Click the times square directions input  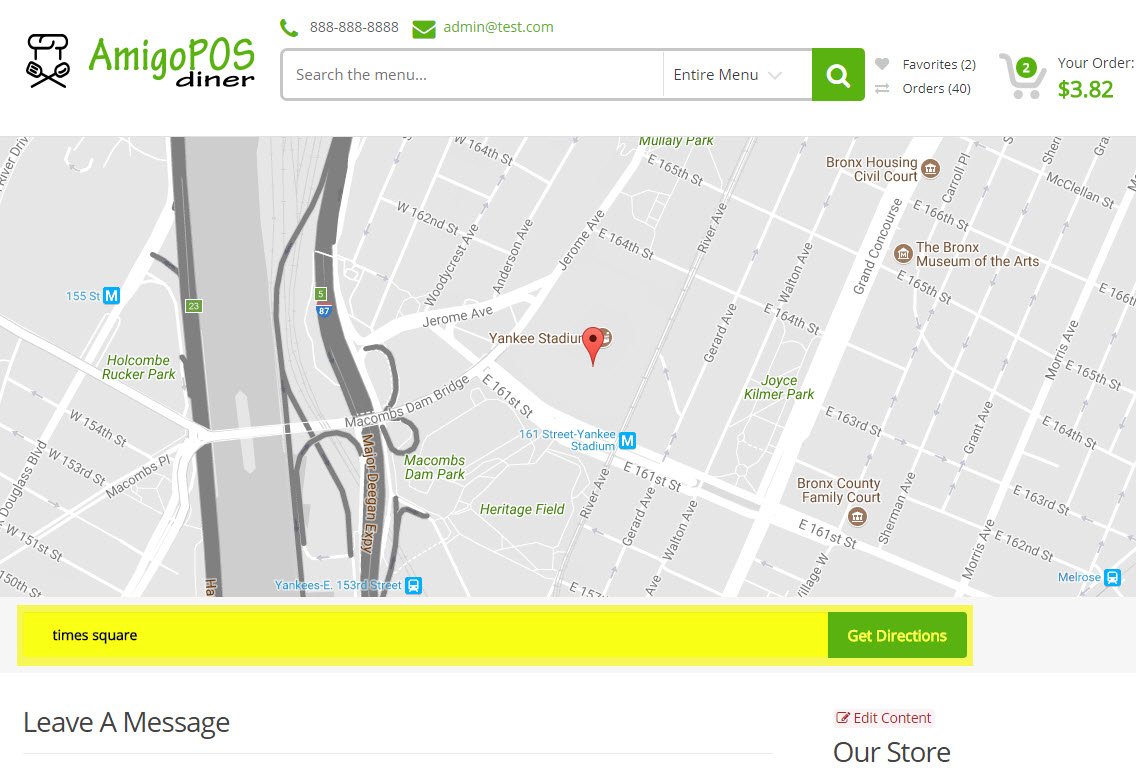pos(425,635)
